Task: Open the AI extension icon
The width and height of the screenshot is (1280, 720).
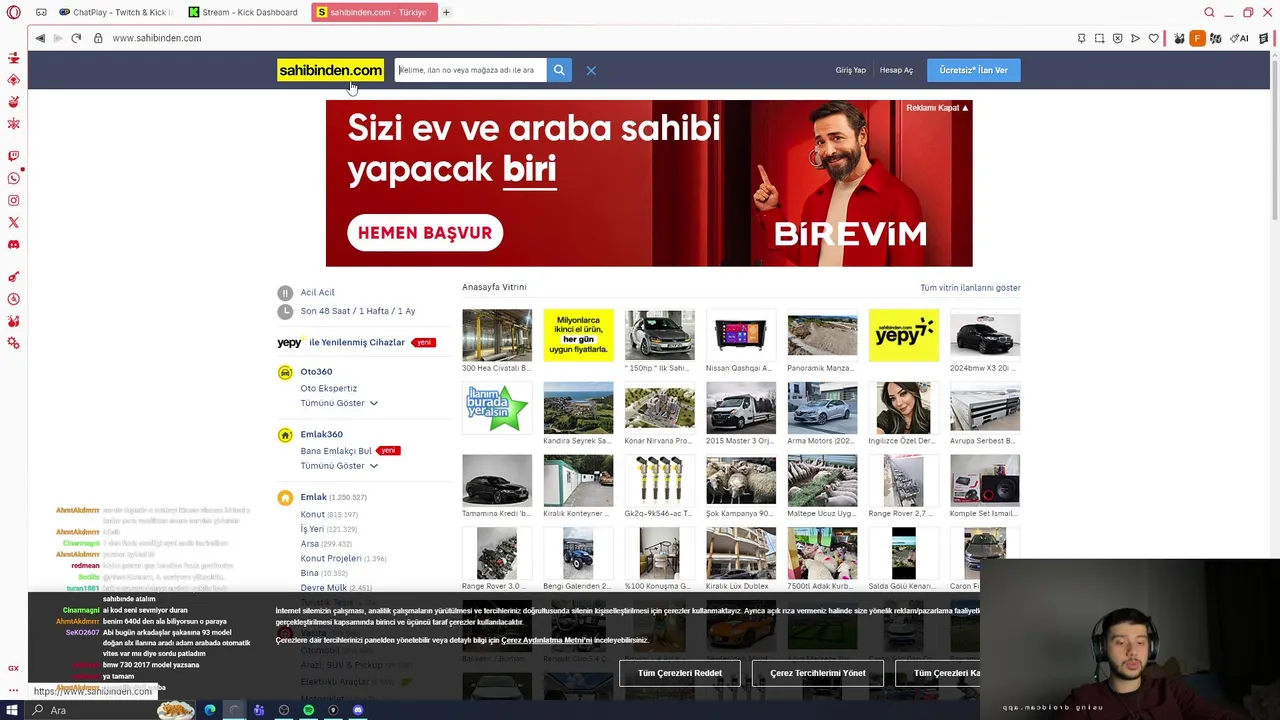Action: pos(1239,38)
